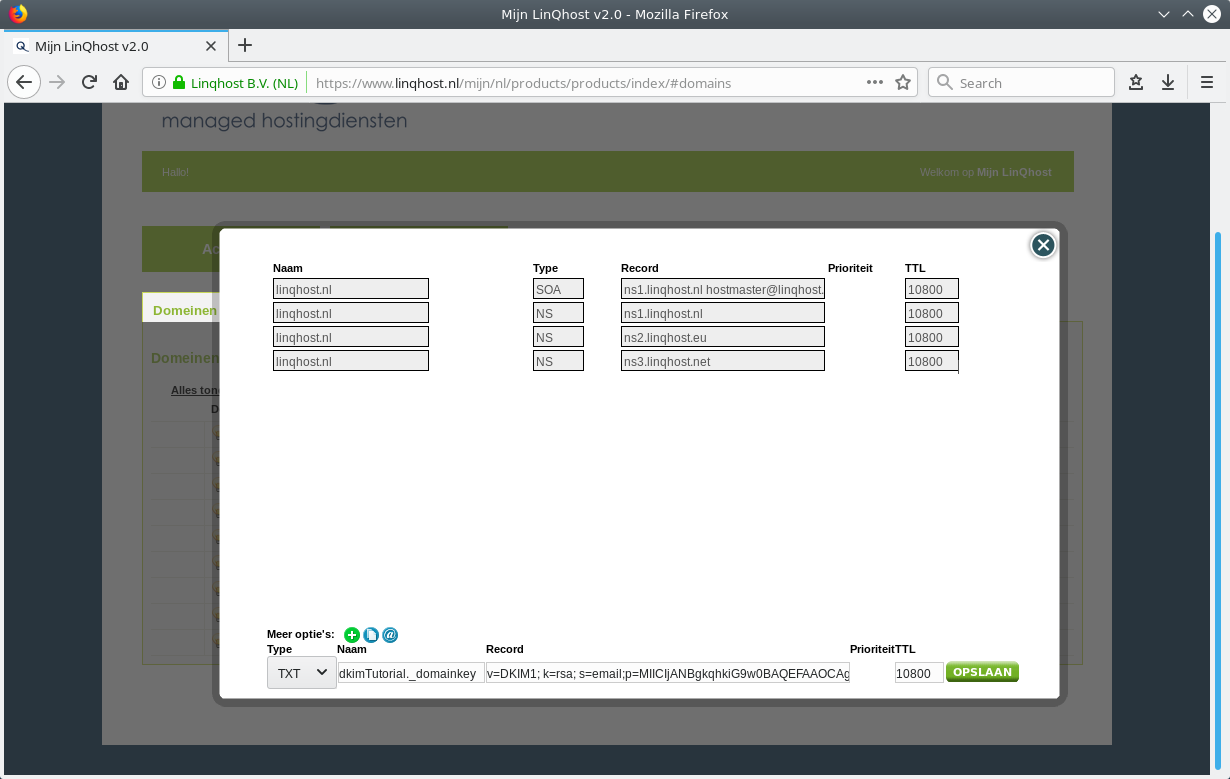Open the downloads arrow icon
The width and height of the screenshot is (1230, 779).
(x=1168, y=83)
